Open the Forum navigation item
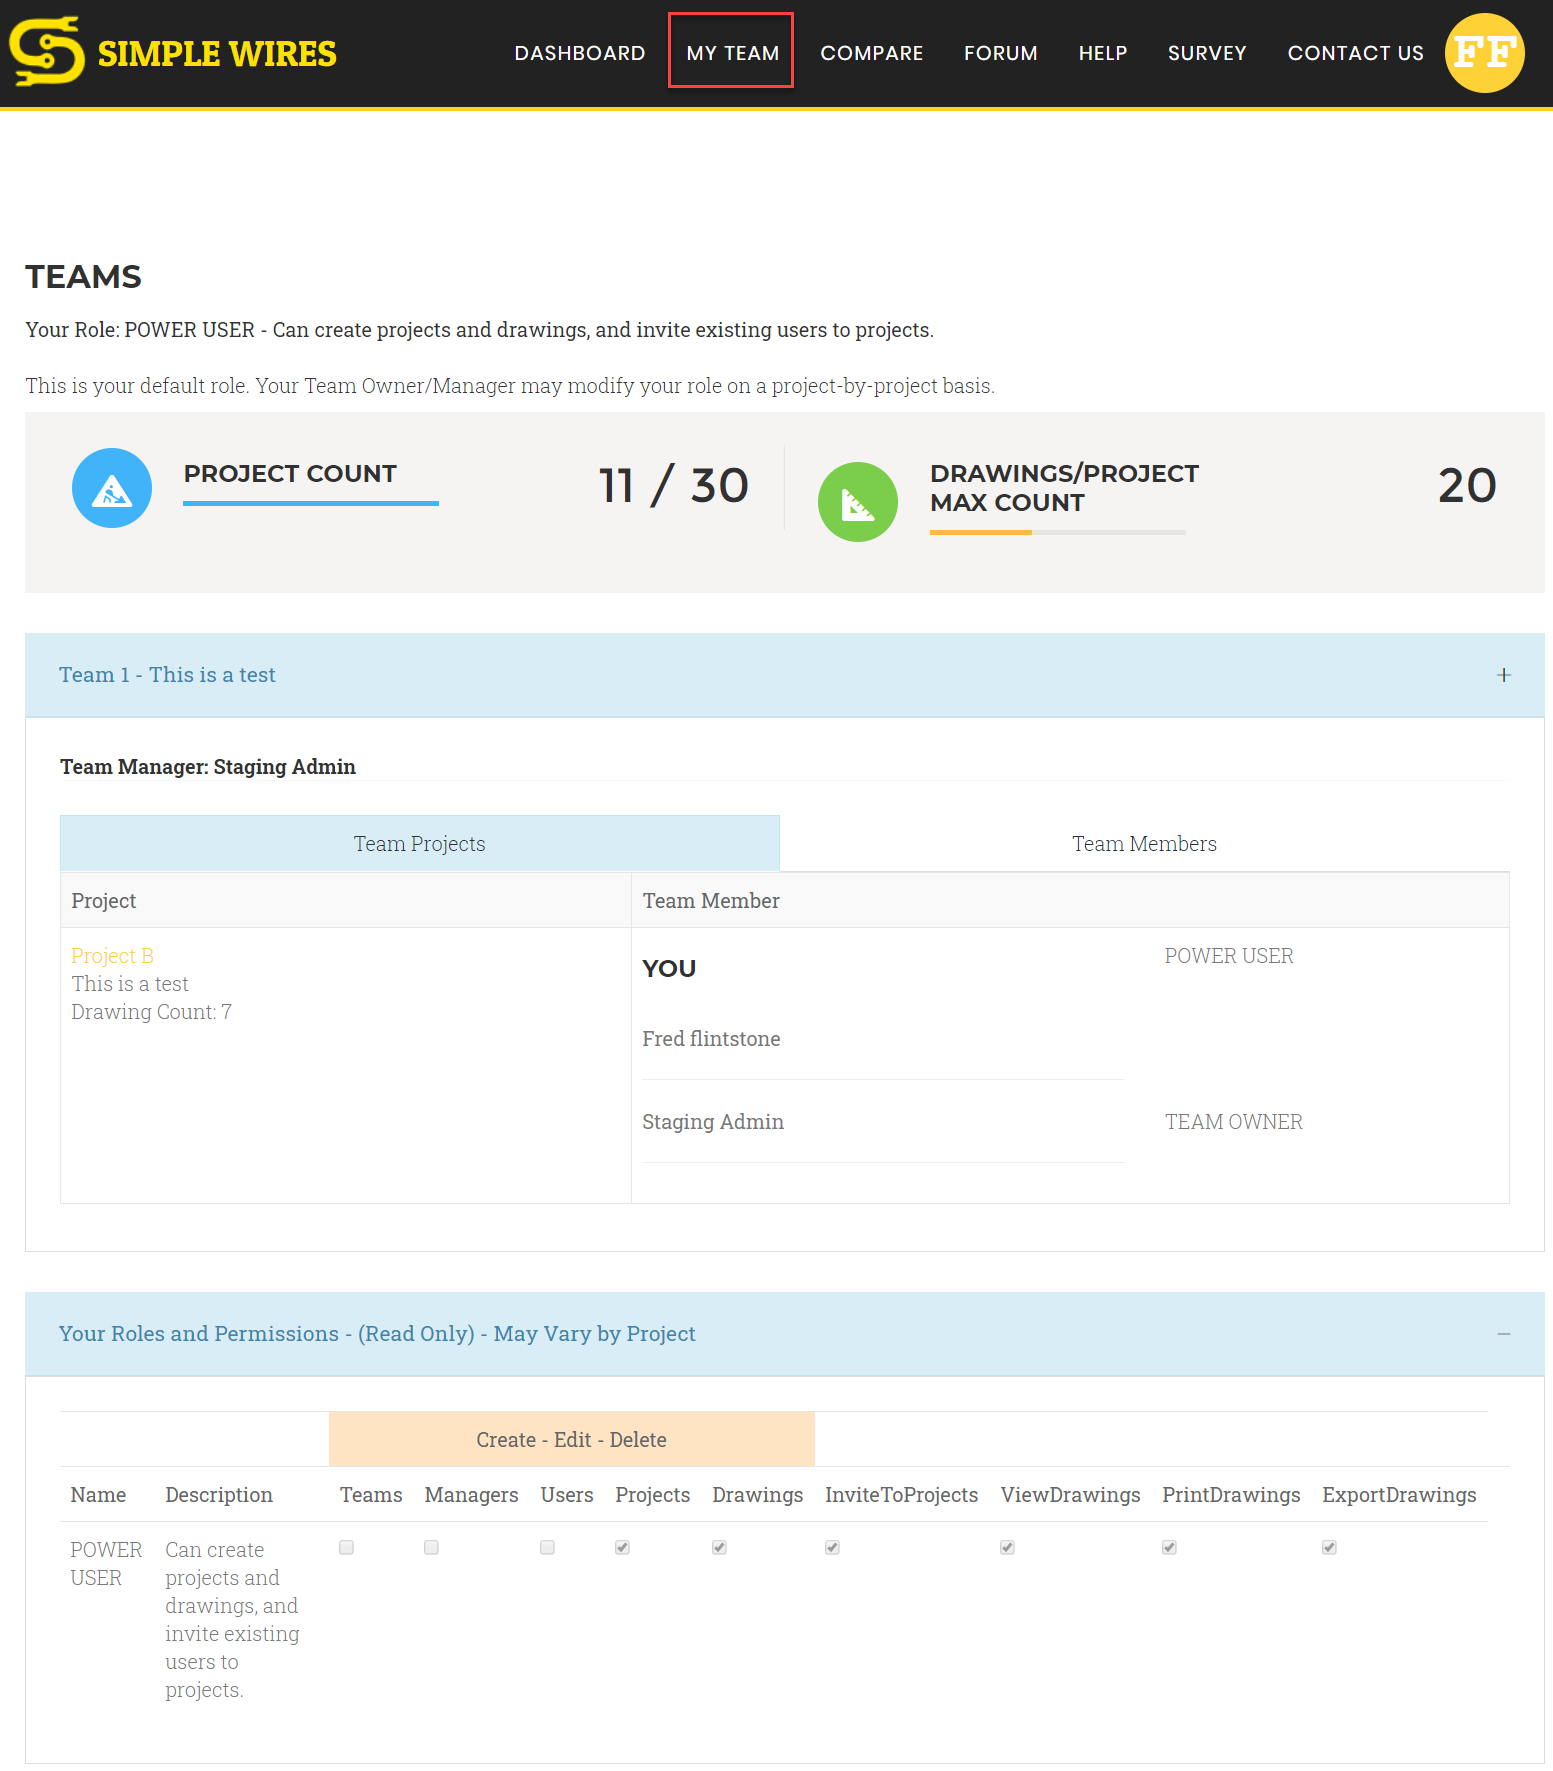This screenshot has height=1771, width=1553. coord(1000,53)
